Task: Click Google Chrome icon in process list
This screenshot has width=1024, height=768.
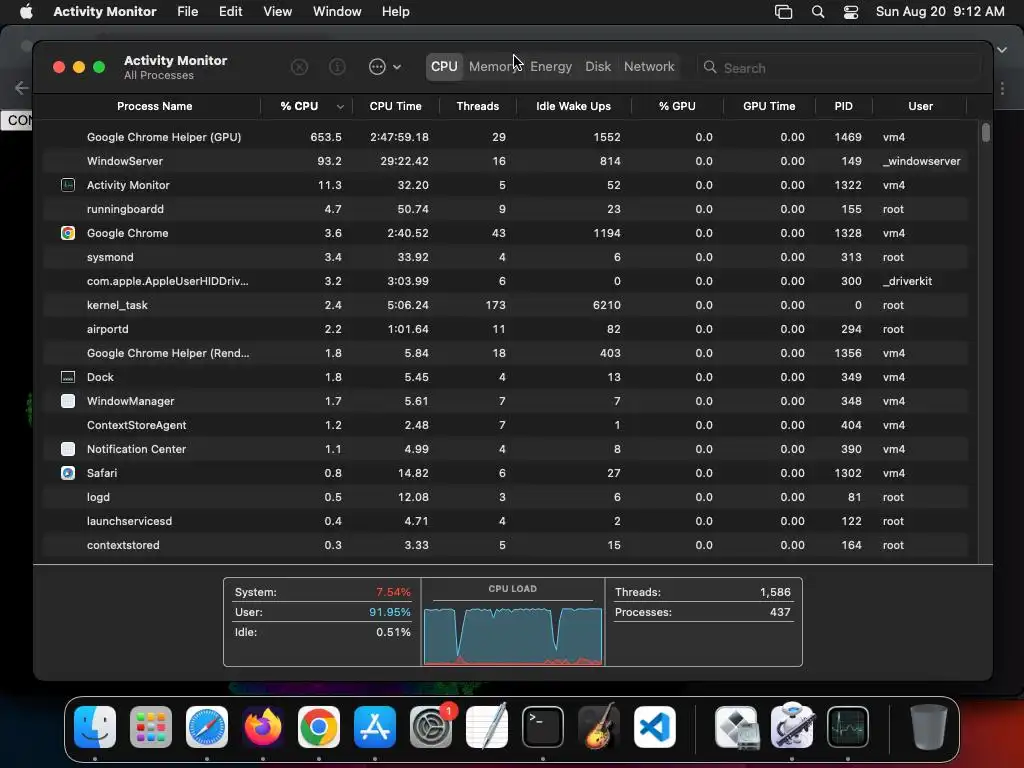Action: [x=68, y=233]
